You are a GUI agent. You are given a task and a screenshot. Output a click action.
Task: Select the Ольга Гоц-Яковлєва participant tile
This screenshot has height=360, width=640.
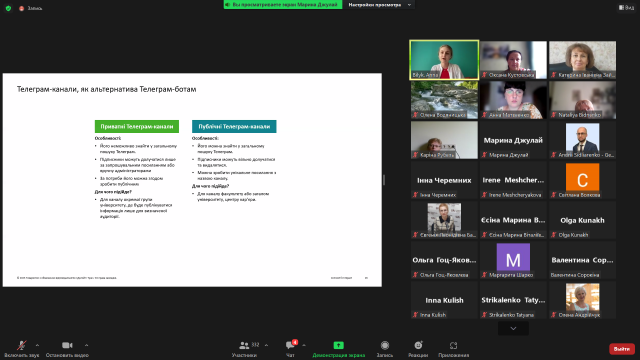[444, 260]
